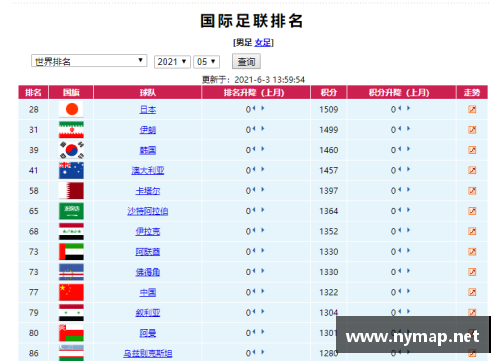The image size is (500, 362).
Task: Open the 伊朗 team link
Action: (148, 130)
